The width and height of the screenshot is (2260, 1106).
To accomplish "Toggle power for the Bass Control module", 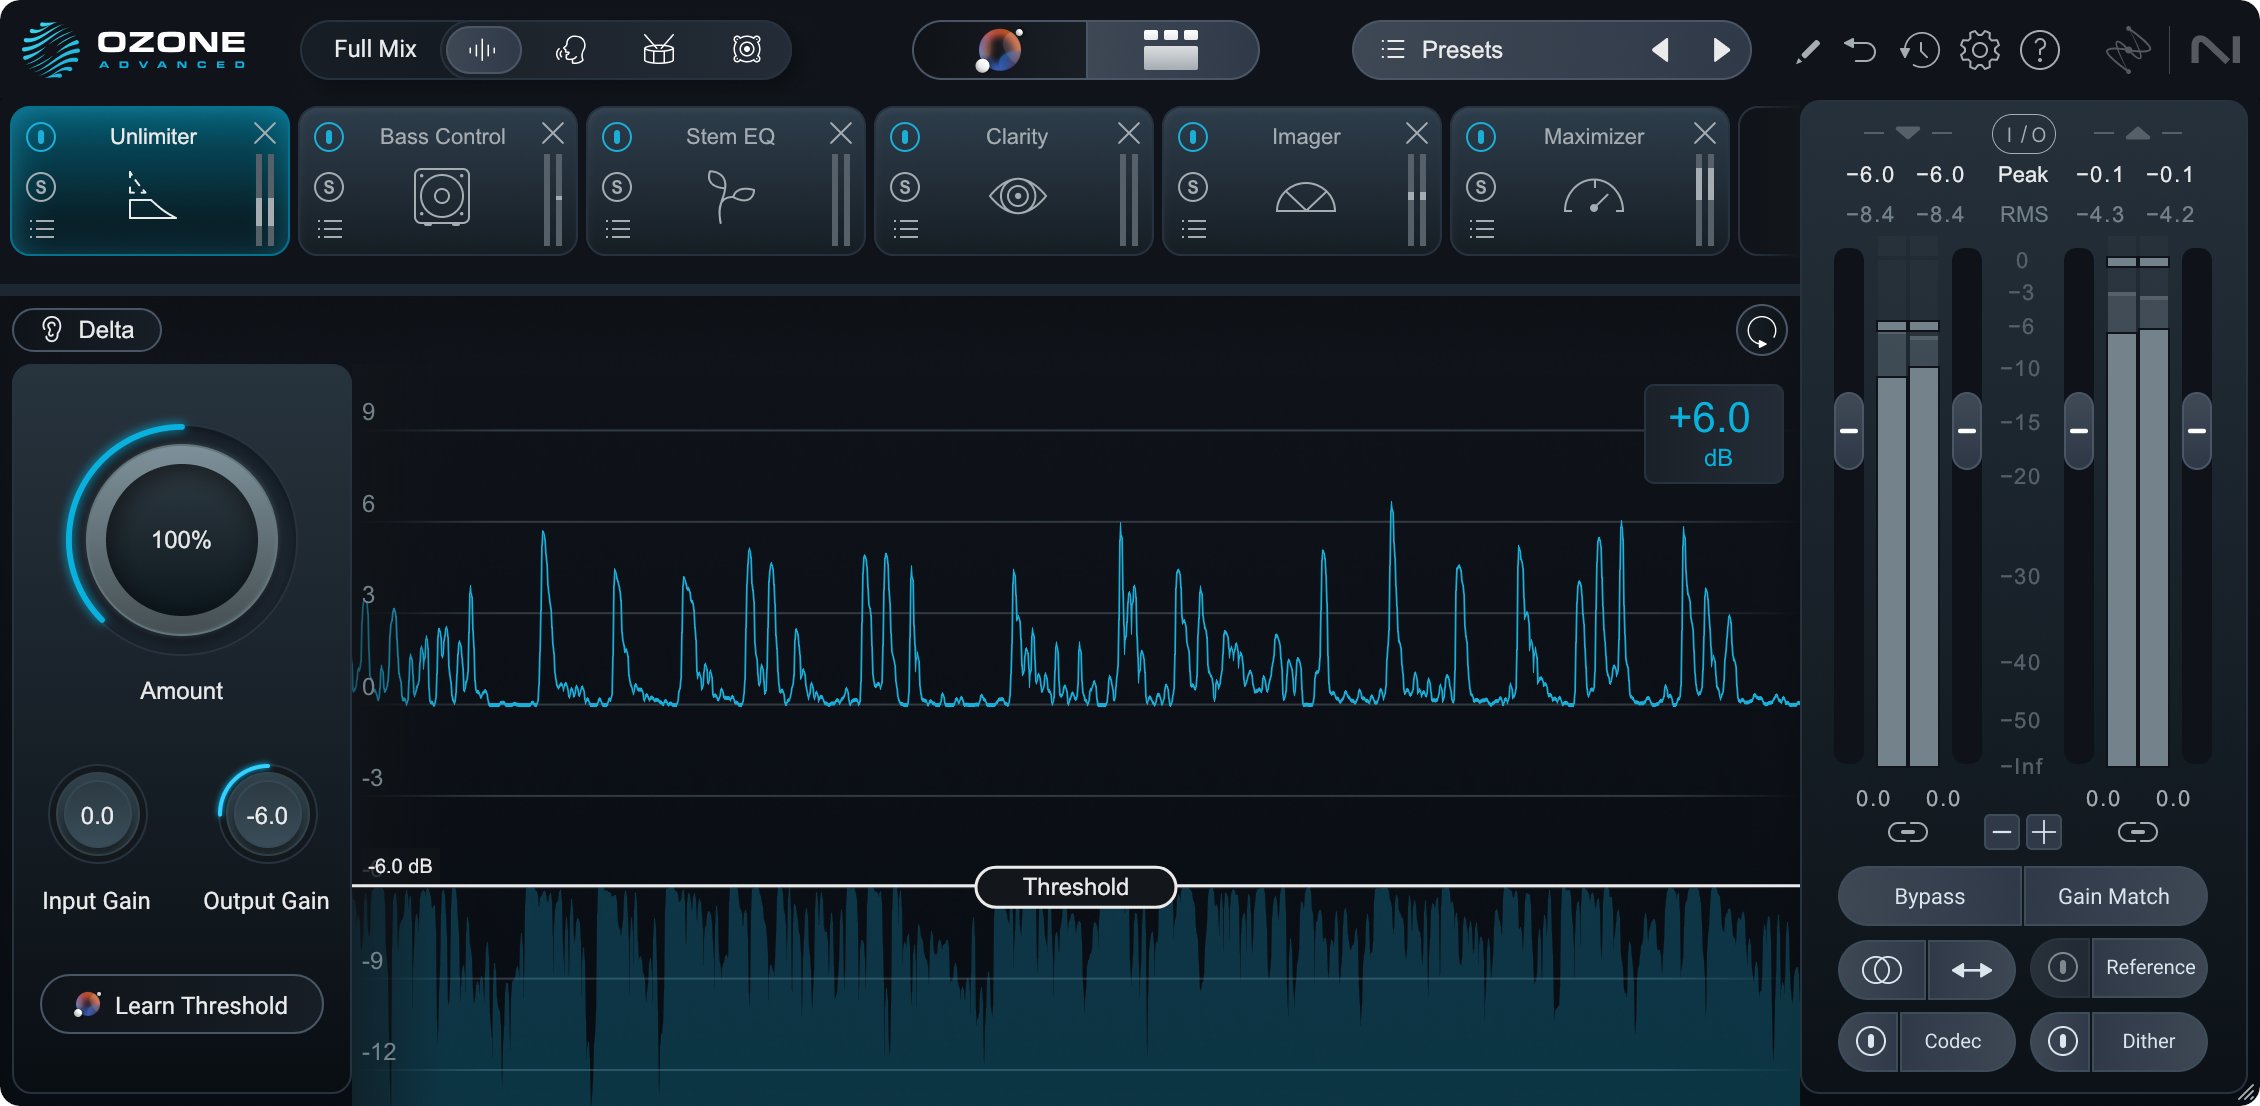I will pos(329,136).
